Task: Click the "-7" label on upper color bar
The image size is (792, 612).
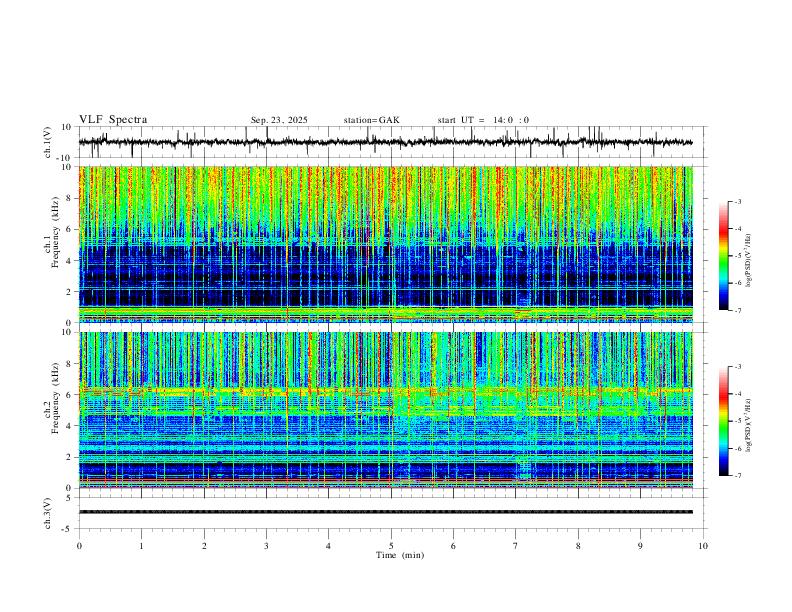Action: point(737,310)
